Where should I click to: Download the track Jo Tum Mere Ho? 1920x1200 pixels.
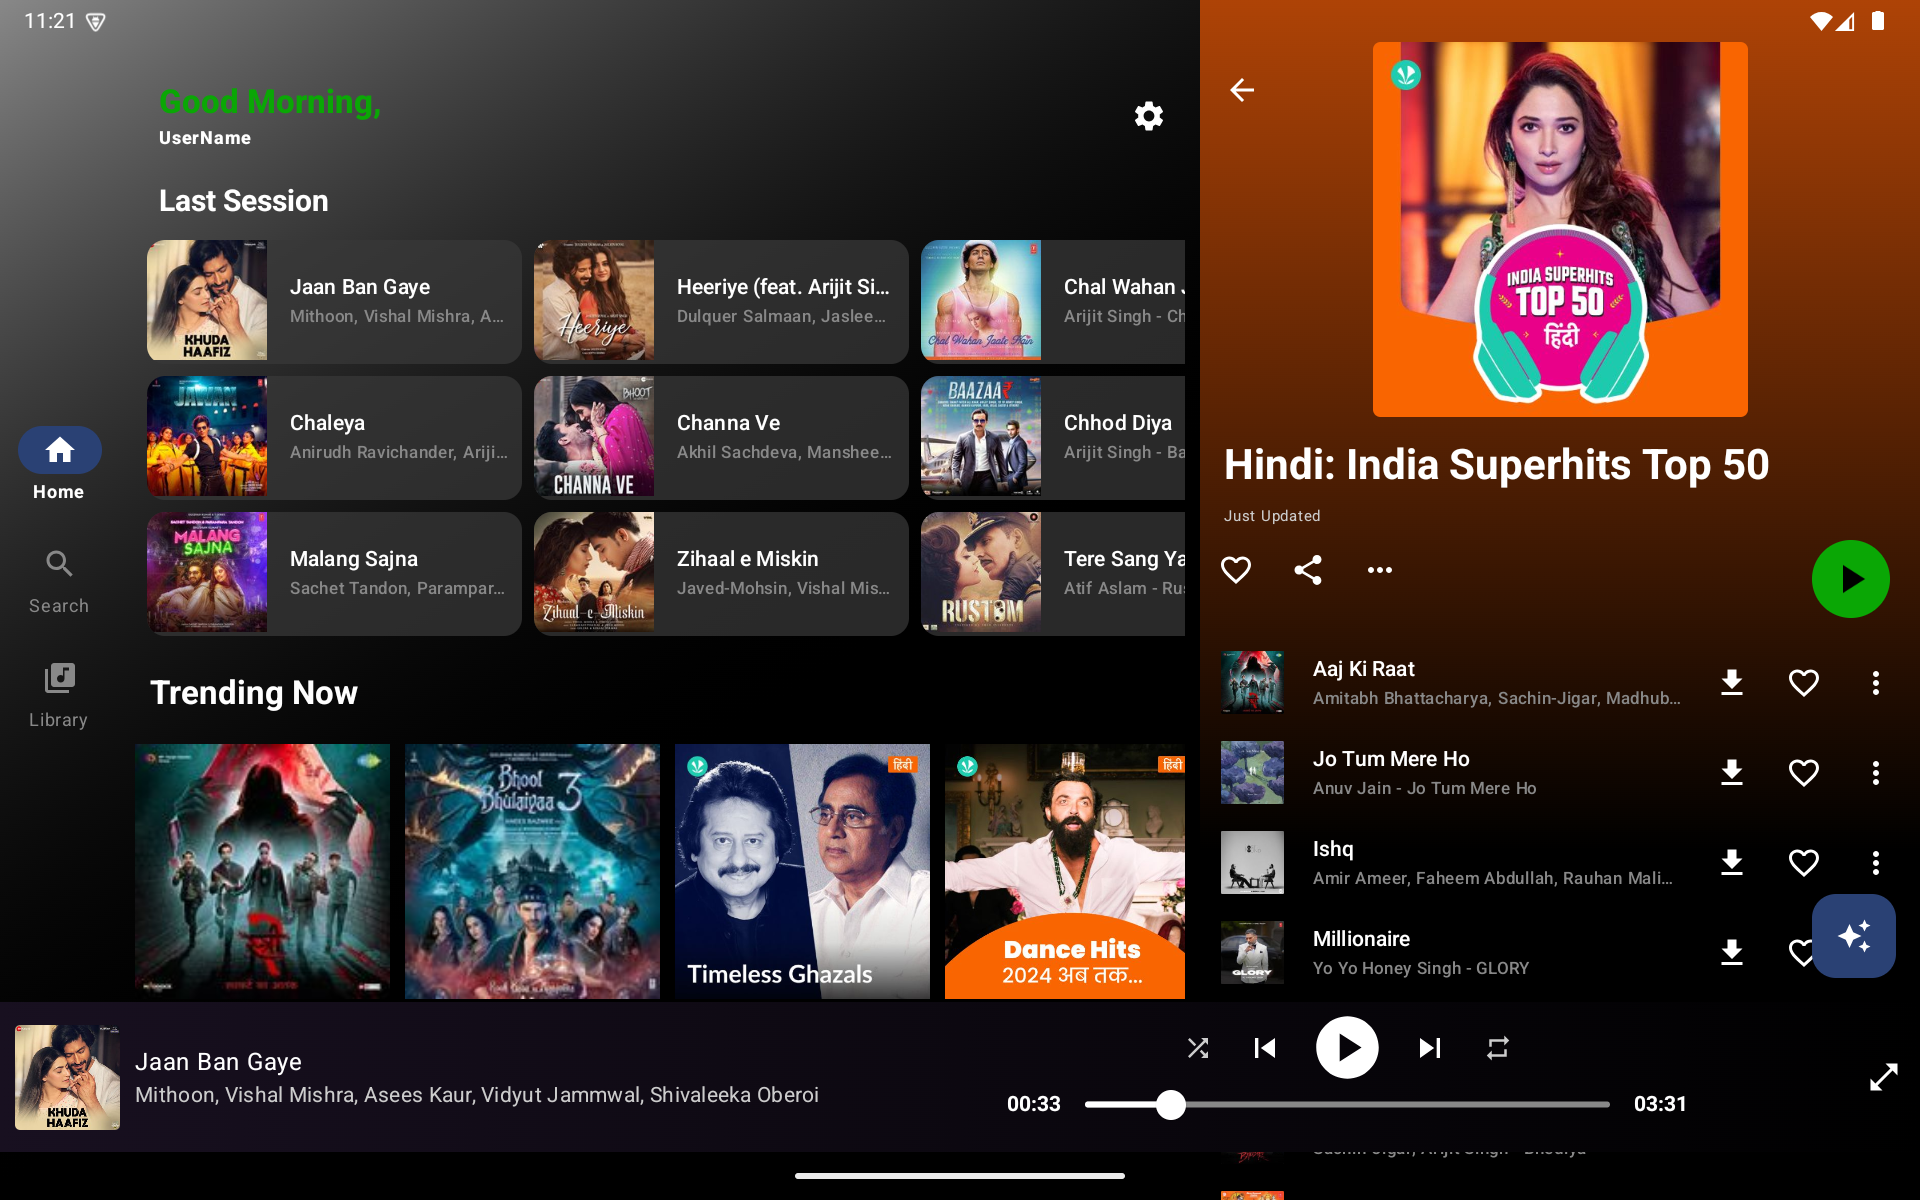1731,772
